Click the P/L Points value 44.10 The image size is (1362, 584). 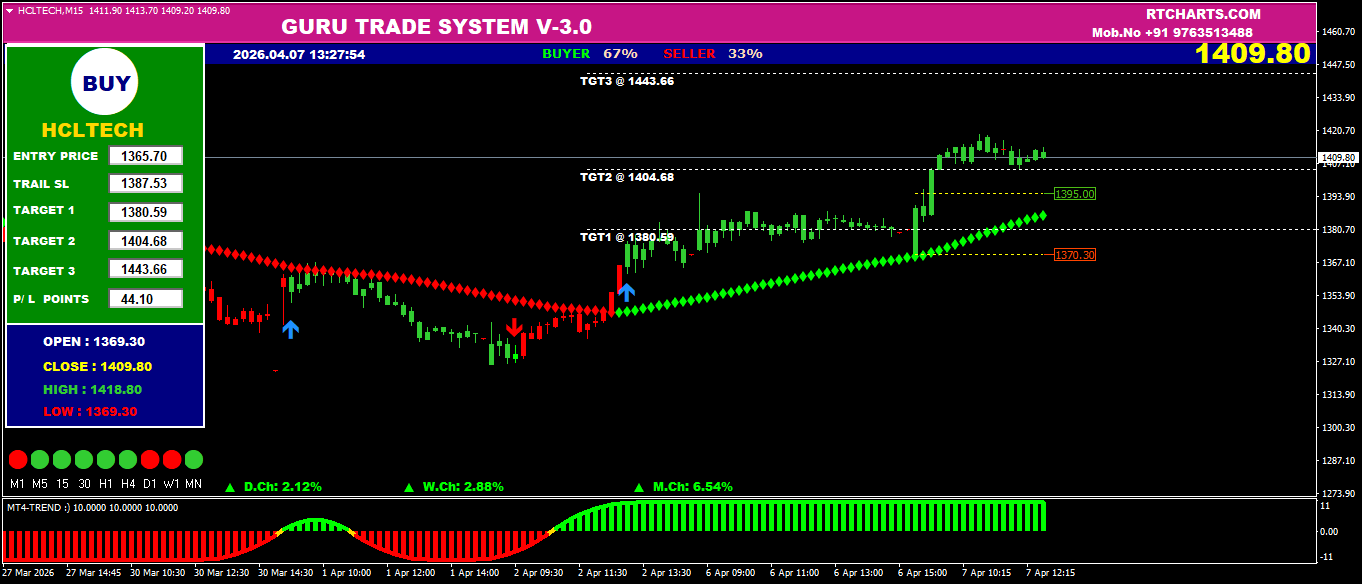tap(146, 299)
